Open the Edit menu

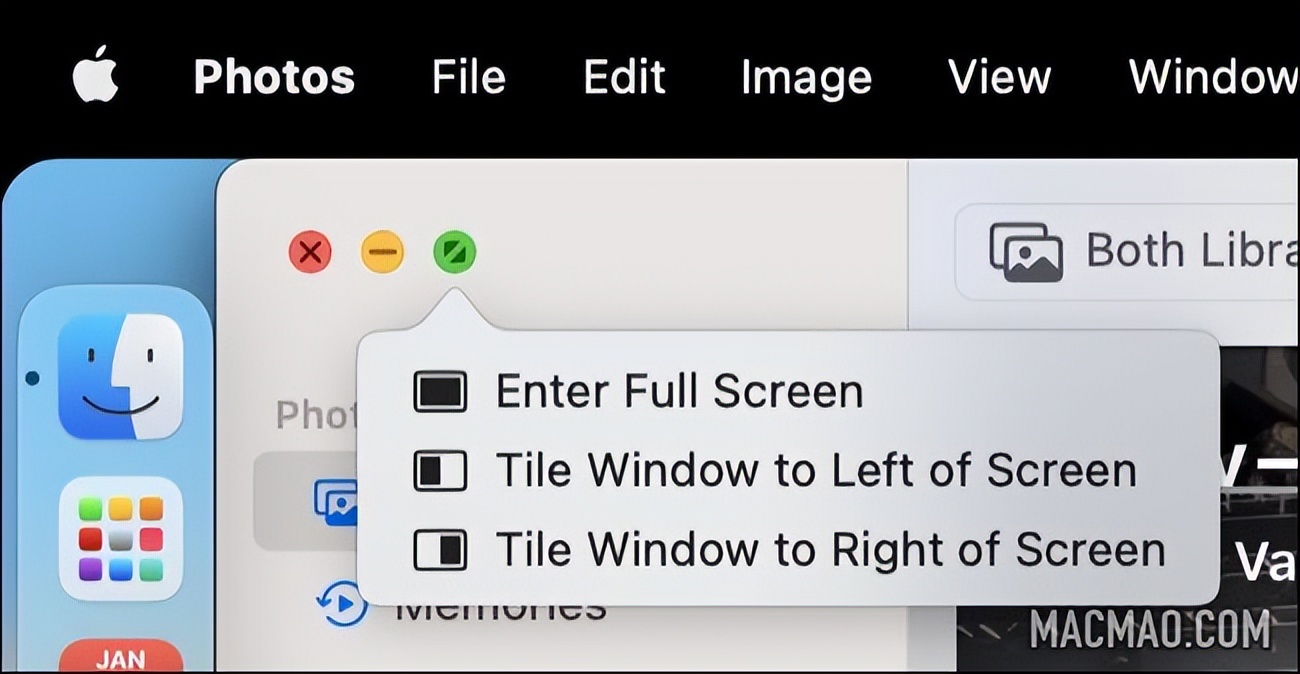tap(624, 77)
